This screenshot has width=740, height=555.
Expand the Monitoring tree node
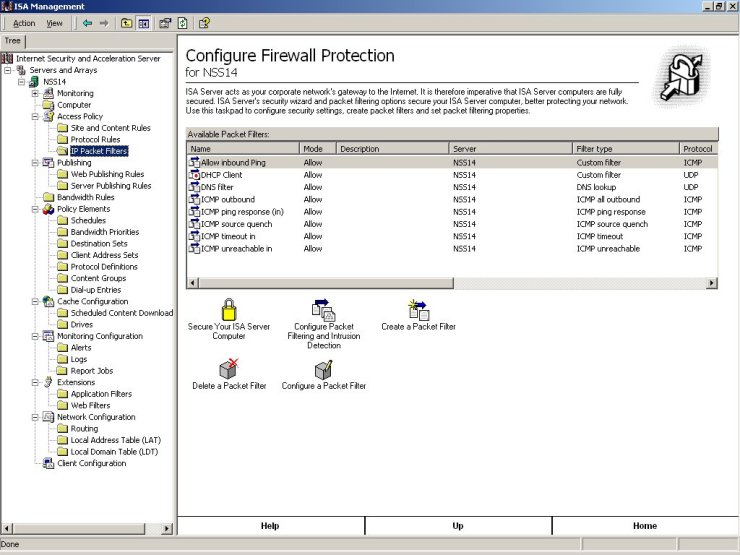pos(35,93)
